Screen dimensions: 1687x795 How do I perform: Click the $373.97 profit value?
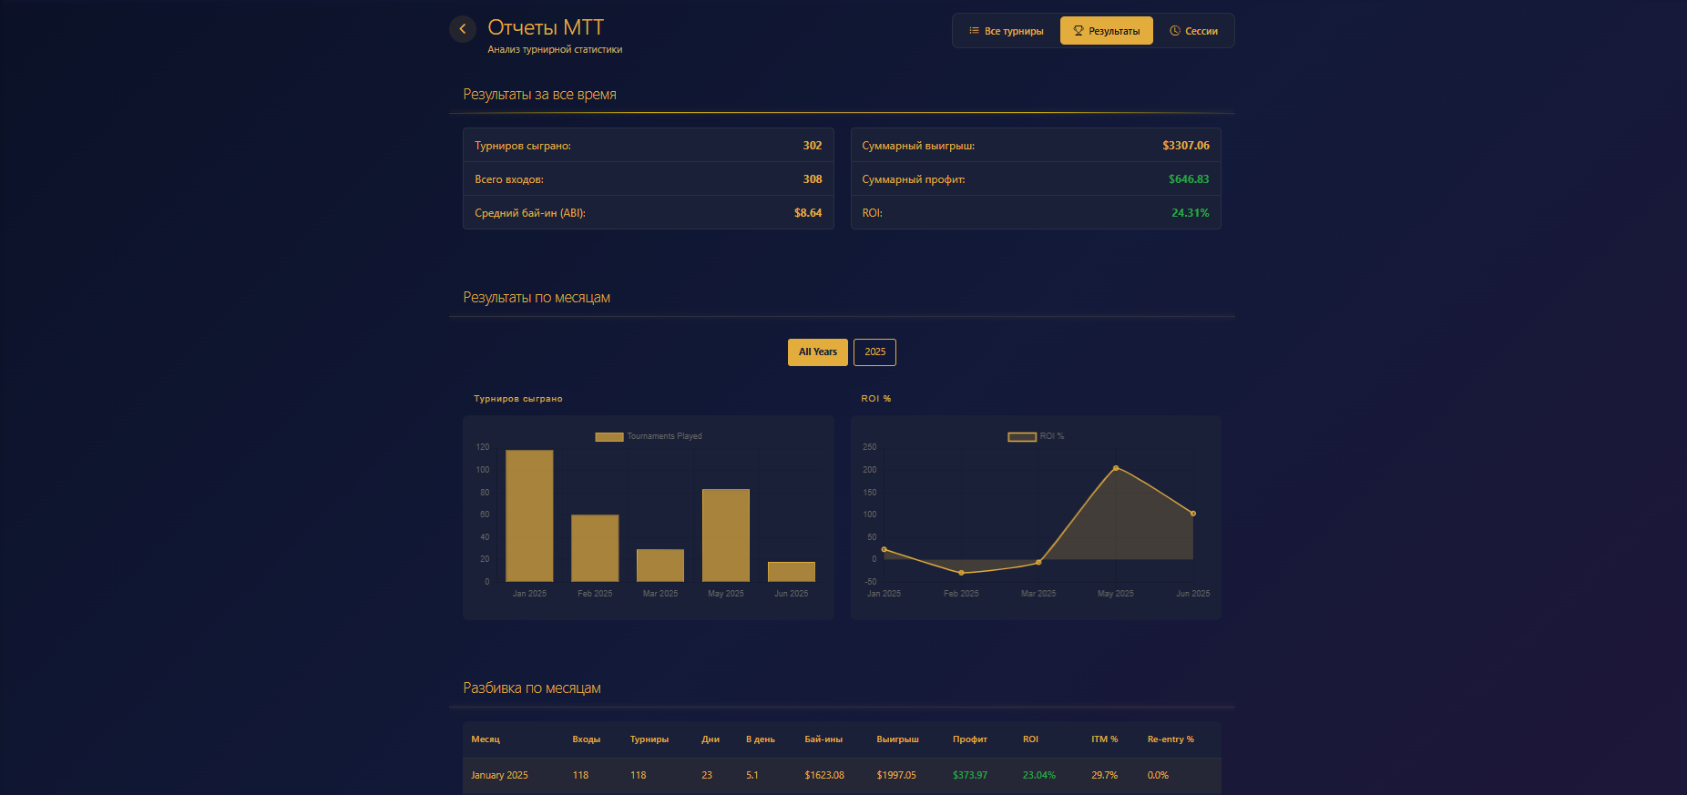coord(970,776)
